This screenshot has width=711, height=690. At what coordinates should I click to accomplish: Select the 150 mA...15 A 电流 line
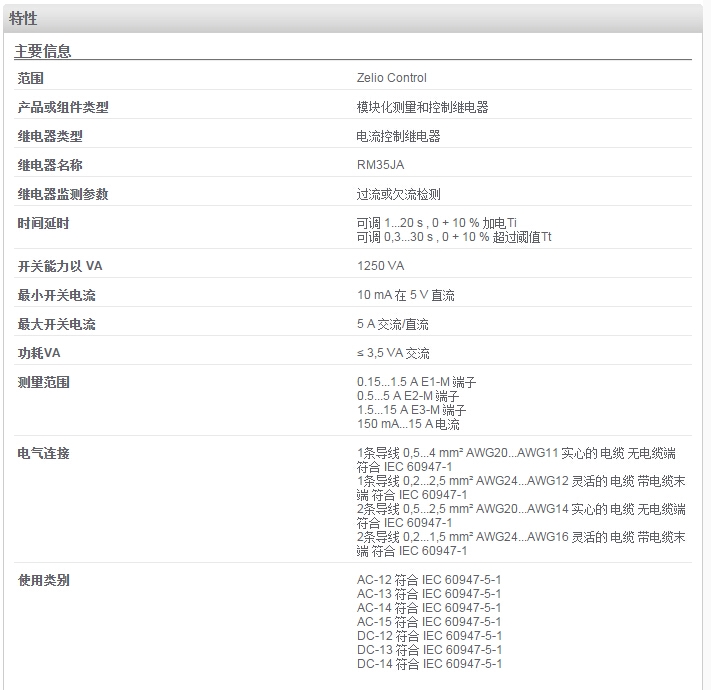pos(408,424)
